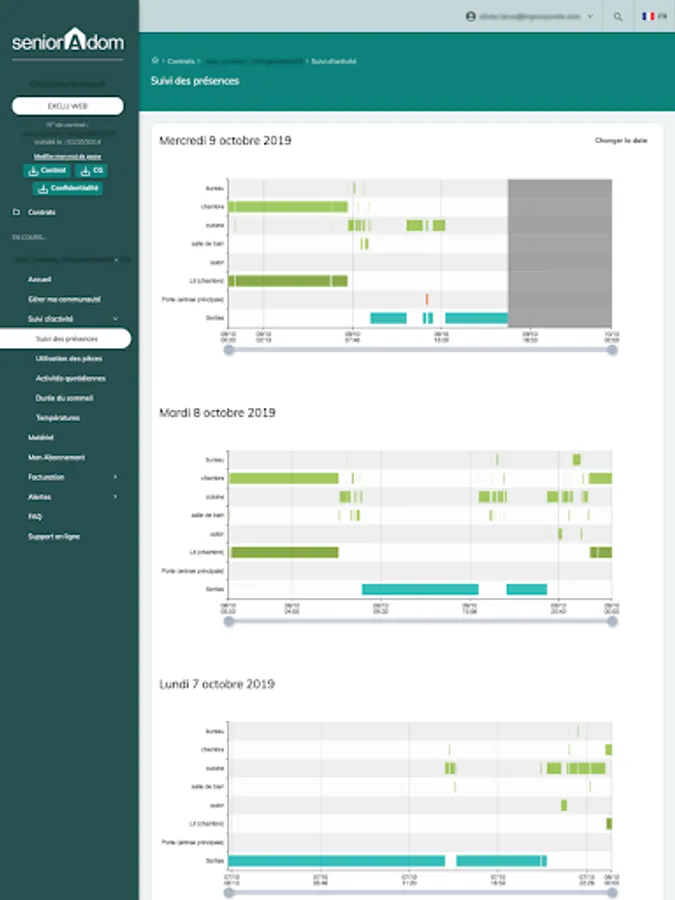Open Durée du sommeil page
Screen dimensions: 675x900
(64, 398)
